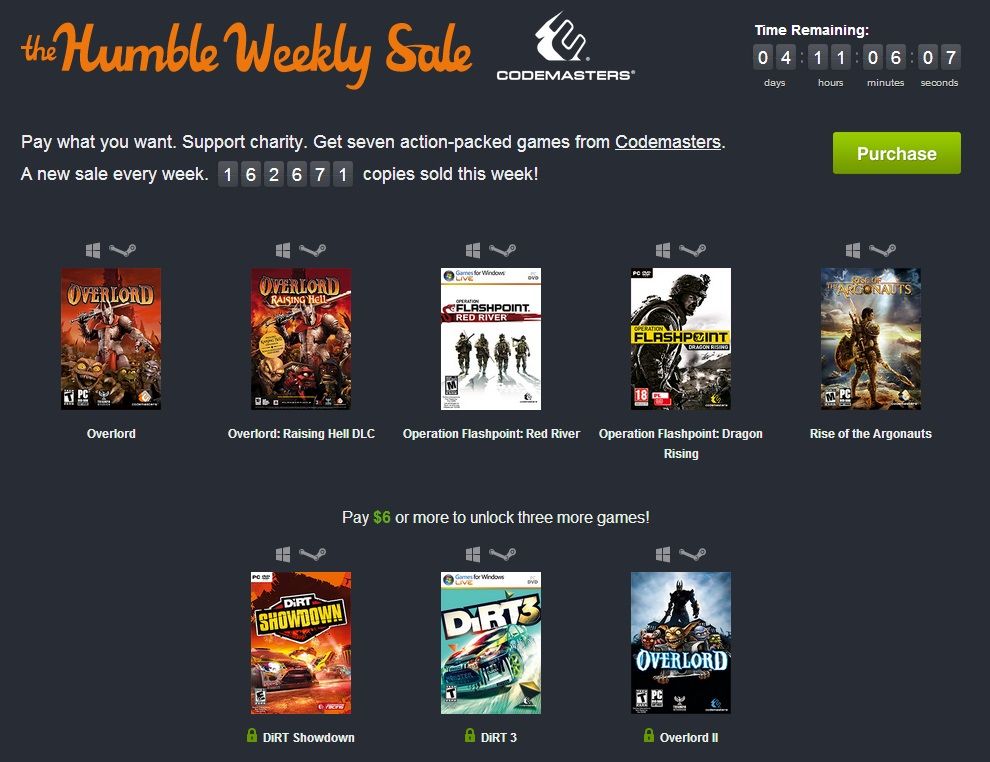Click the Steam icon above DiRT 3 cover
The width and height of the screenshot is (990, 762).
click(503, 554)
